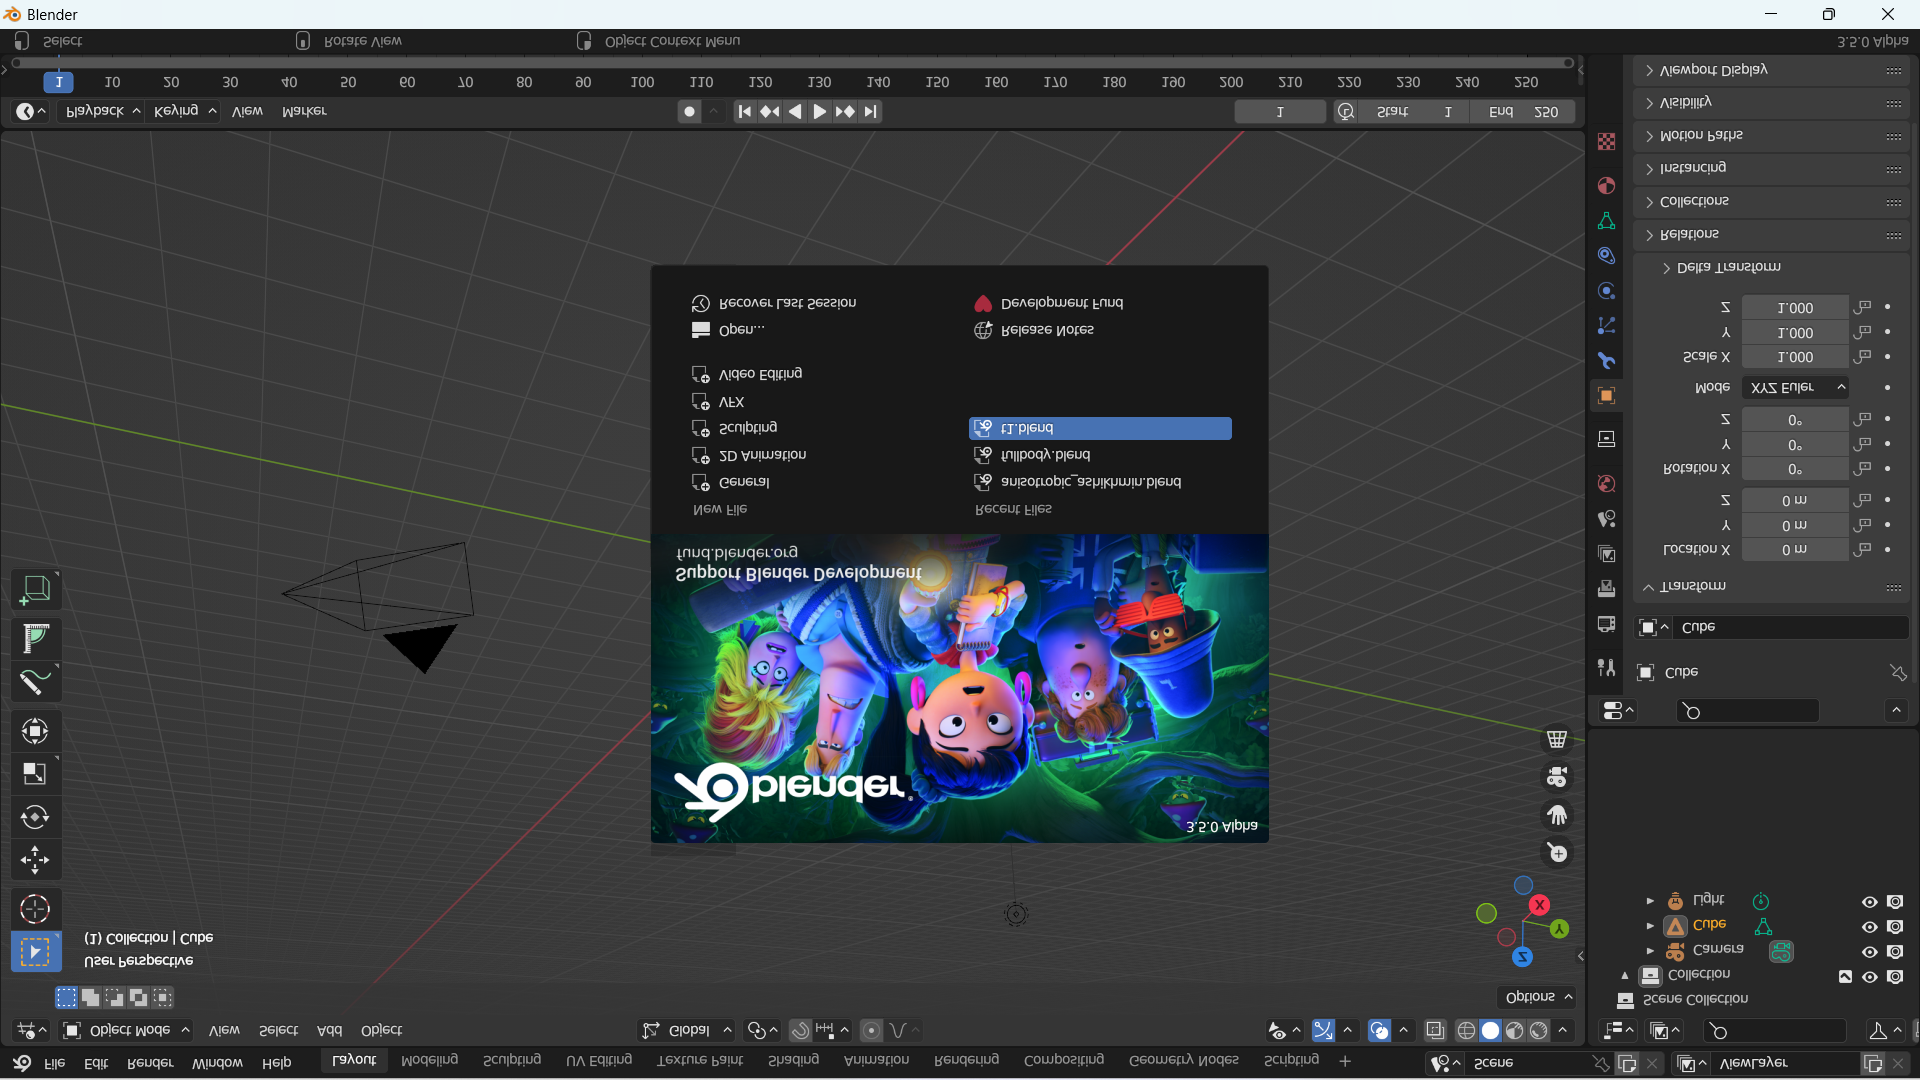Screen dimensions: 1920x1080
Task: Open the Shading workspace tab
Action: point(793,1060)
